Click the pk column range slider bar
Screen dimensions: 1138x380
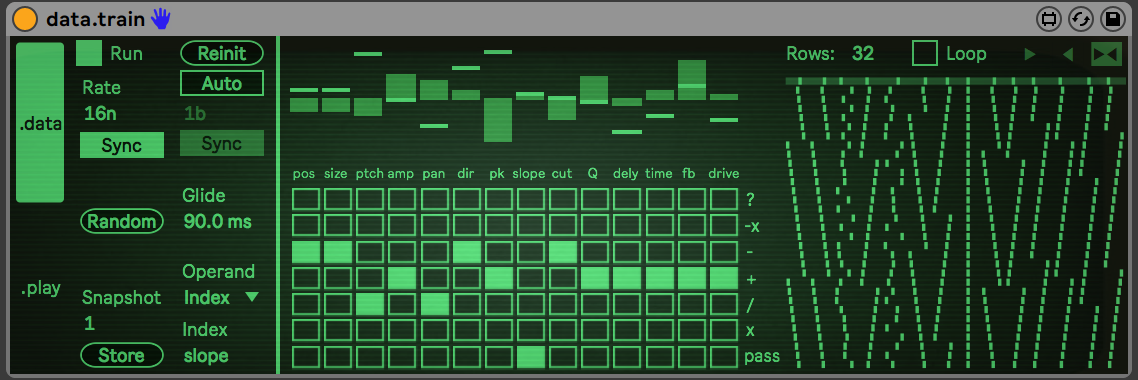pos(498,120)
